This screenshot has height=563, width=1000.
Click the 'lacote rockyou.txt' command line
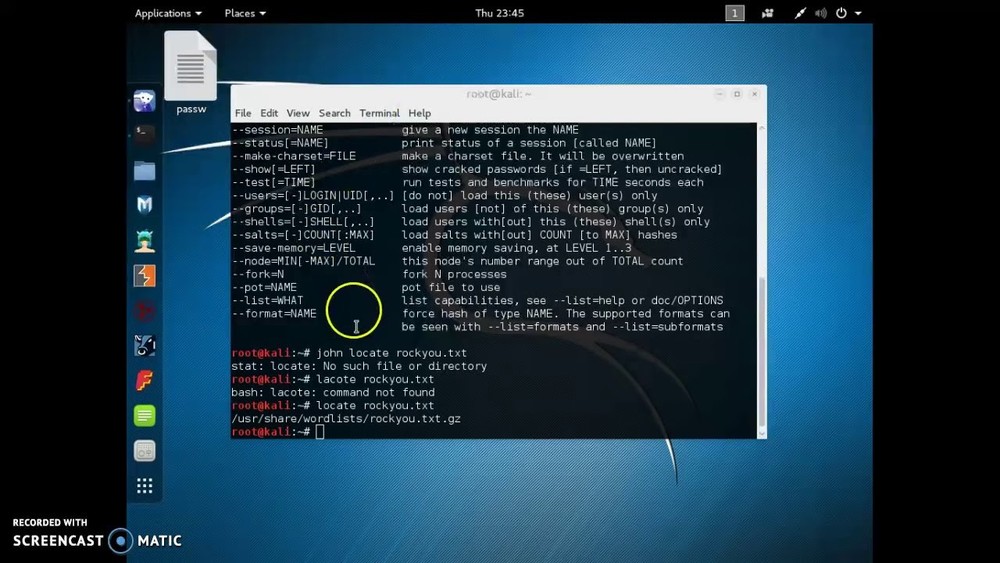375,379
